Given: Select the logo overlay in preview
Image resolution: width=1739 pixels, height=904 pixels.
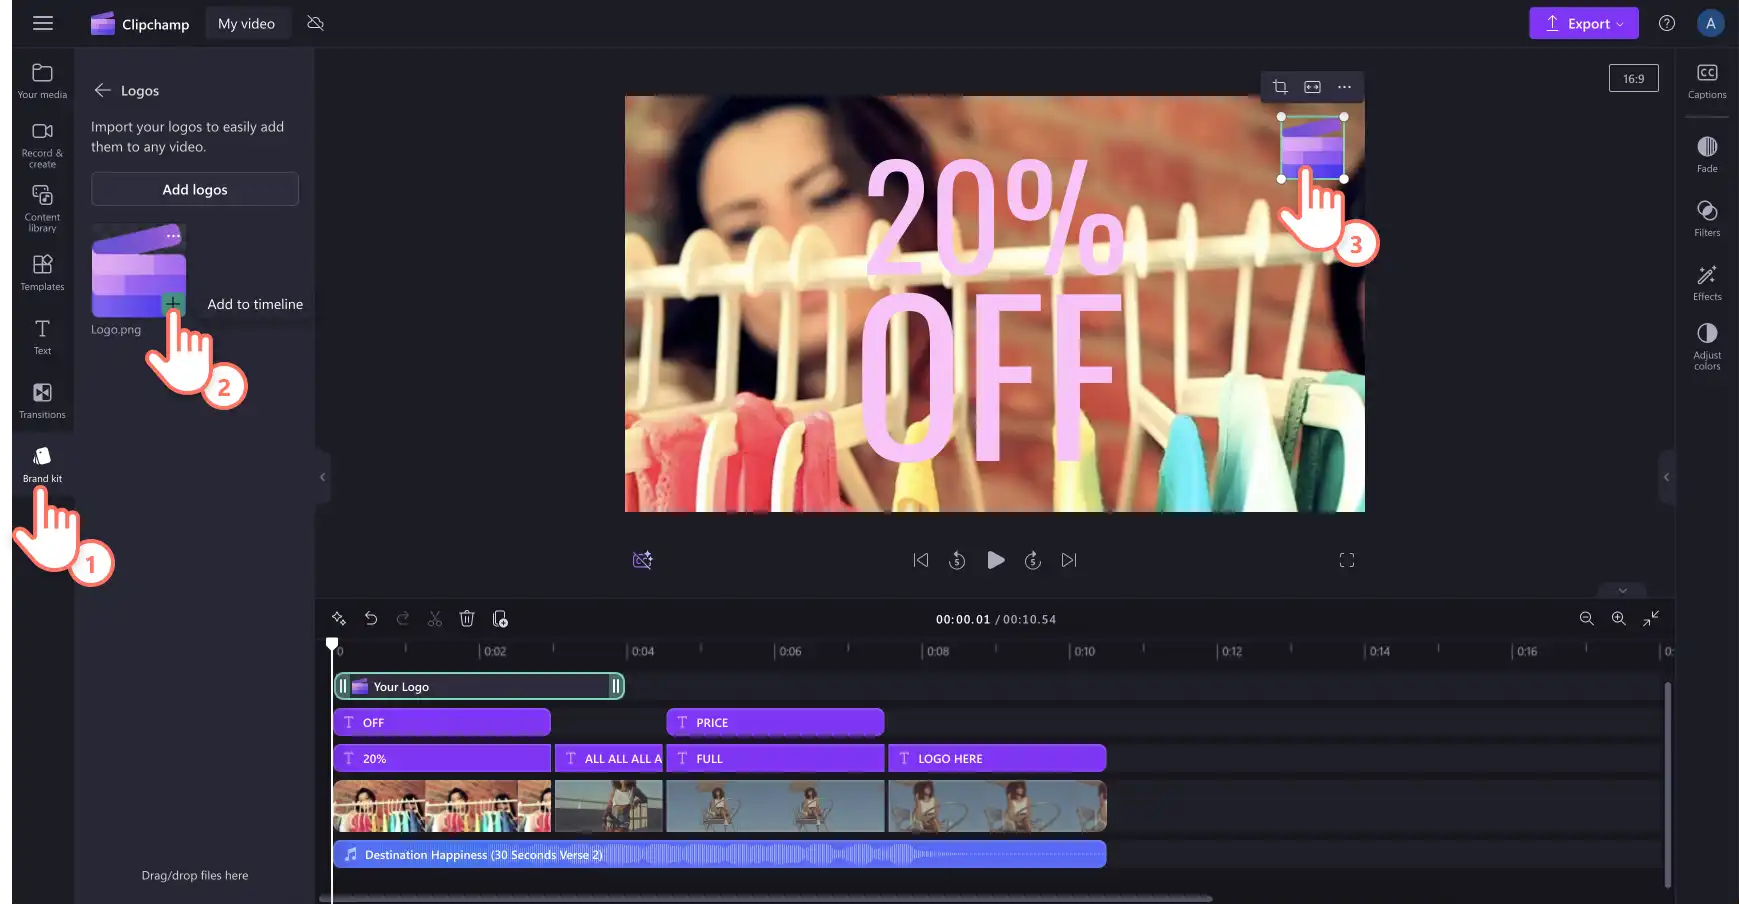Looking at the screenshot, I should [1312, 147].
